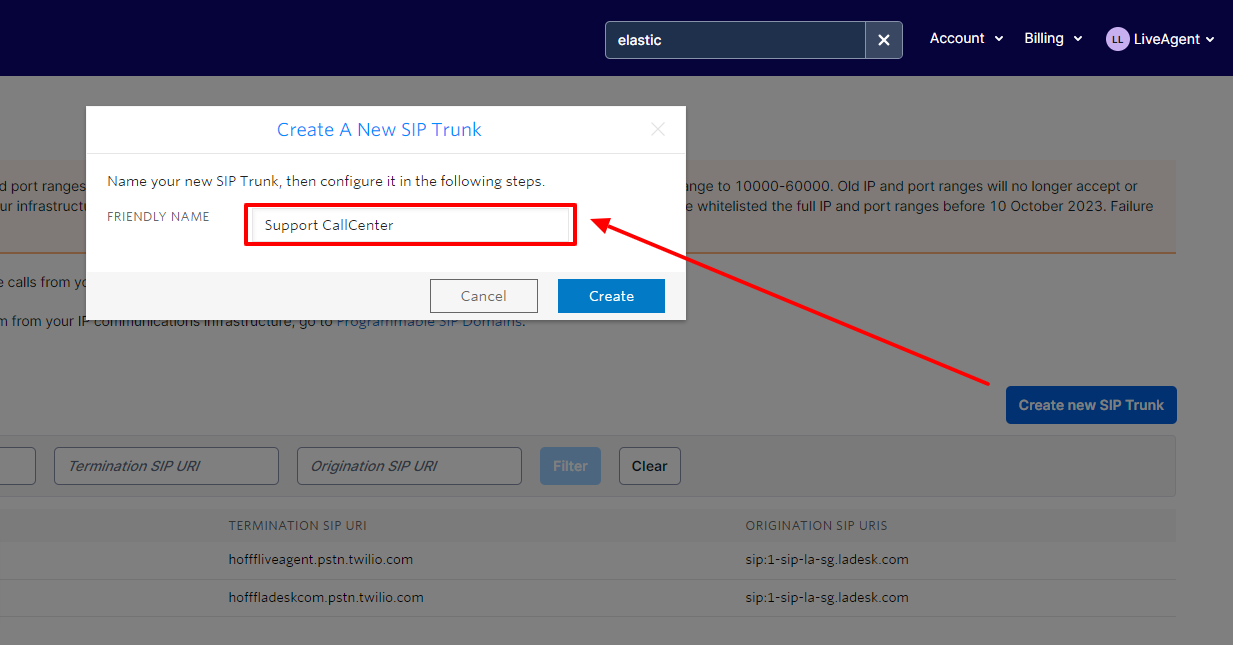Select hoffladeskcom.pstn.twilio.com trunk entry

[x=325, y=597]
